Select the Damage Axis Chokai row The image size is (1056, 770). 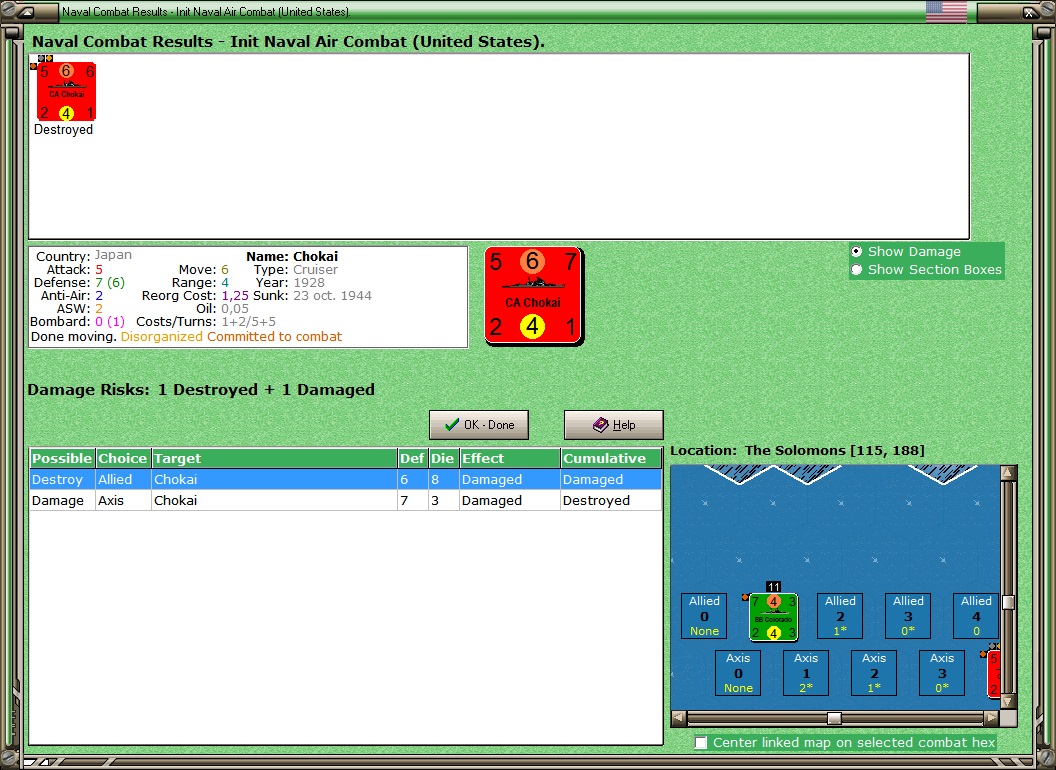345,501
